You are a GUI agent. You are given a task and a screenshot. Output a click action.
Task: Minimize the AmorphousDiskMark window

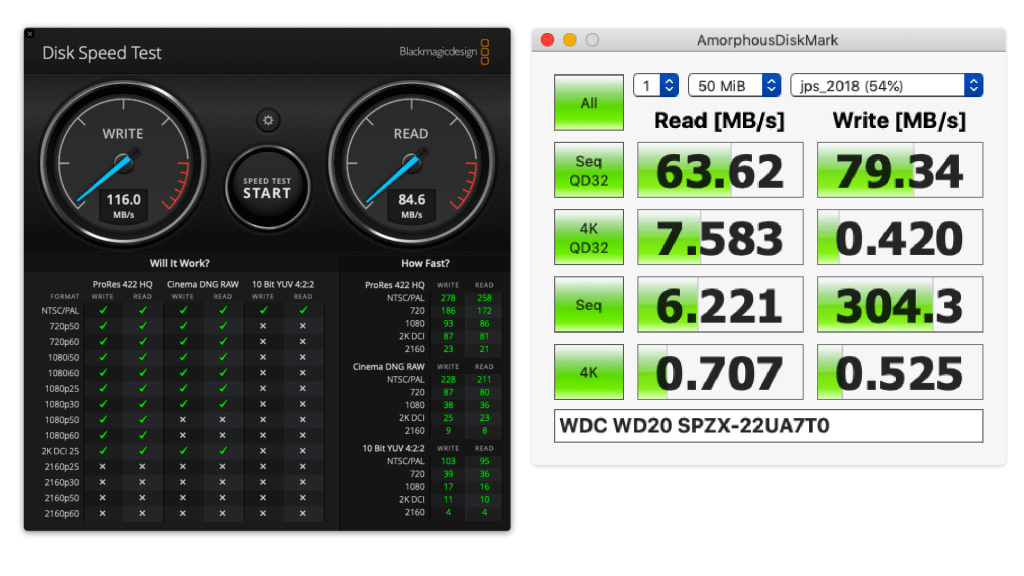(x=569, y=40)
